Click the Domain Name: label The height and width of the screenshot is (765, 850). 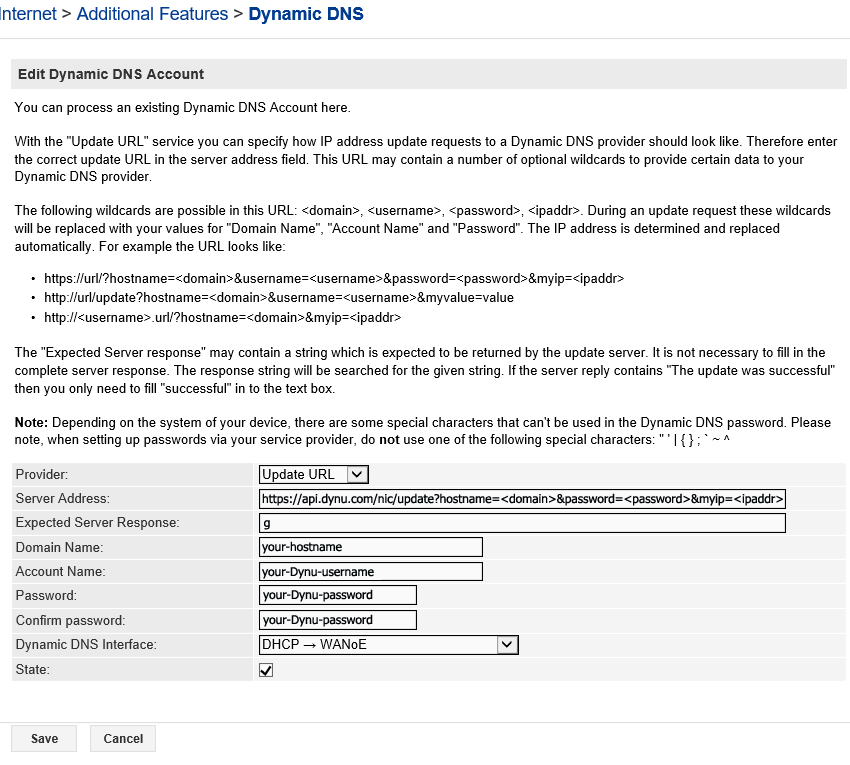[x=59, y=547]
